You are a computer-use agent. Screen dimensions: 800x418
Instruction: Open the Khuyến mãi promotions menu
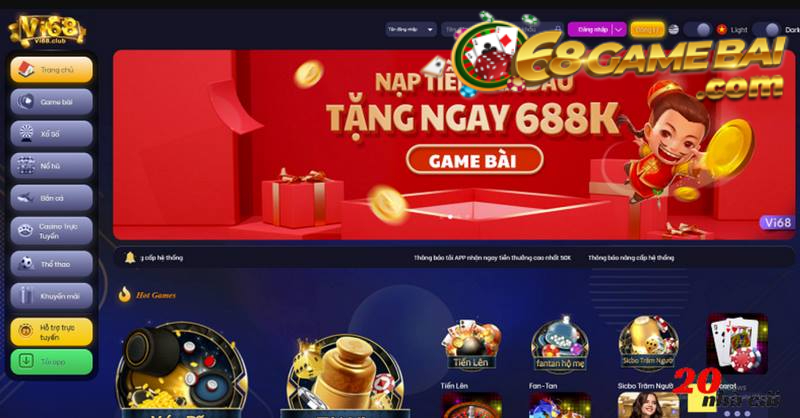coord(52,296)
